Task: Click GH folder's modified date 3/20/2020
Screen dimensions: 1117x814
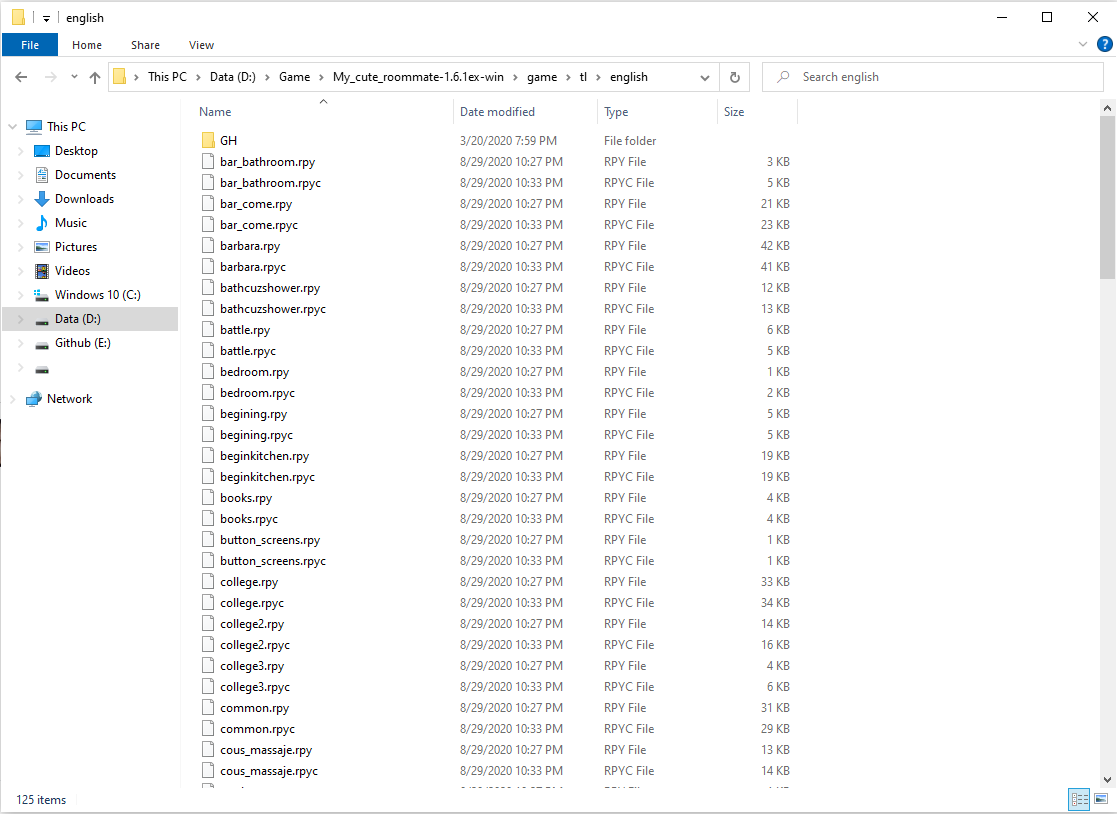Action: click(x=509, y=140)
